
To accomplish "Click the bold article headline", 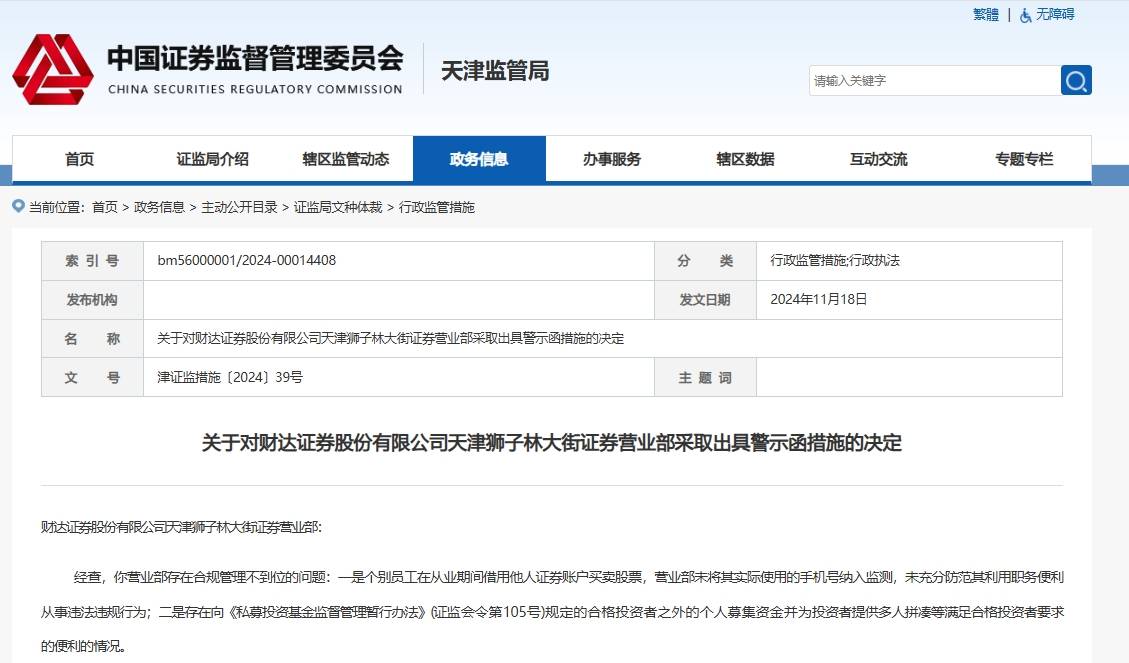I will (552, 443).
